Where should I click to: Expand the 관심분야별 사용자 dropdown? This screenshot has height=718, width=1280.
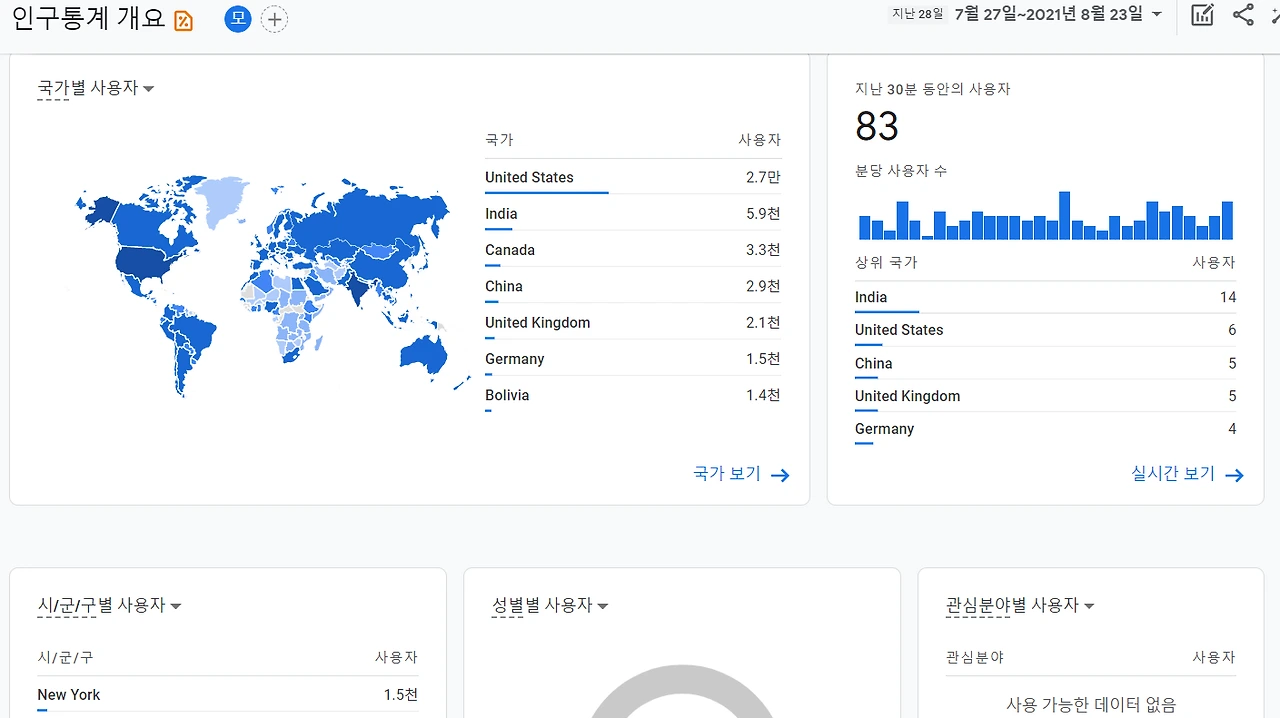click(1020, 605)
